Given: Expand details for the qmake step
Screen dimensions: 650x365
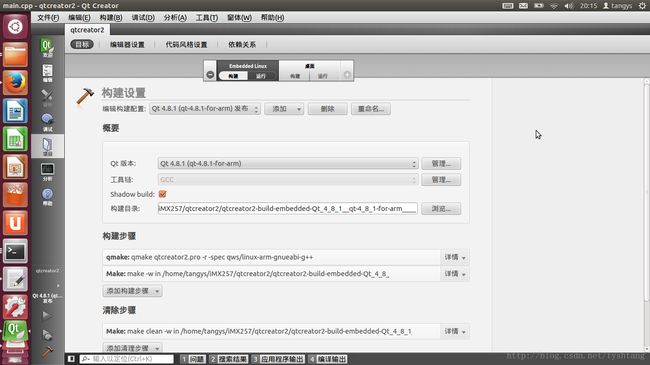Looking at the screenshot, I should click(455, 257).
